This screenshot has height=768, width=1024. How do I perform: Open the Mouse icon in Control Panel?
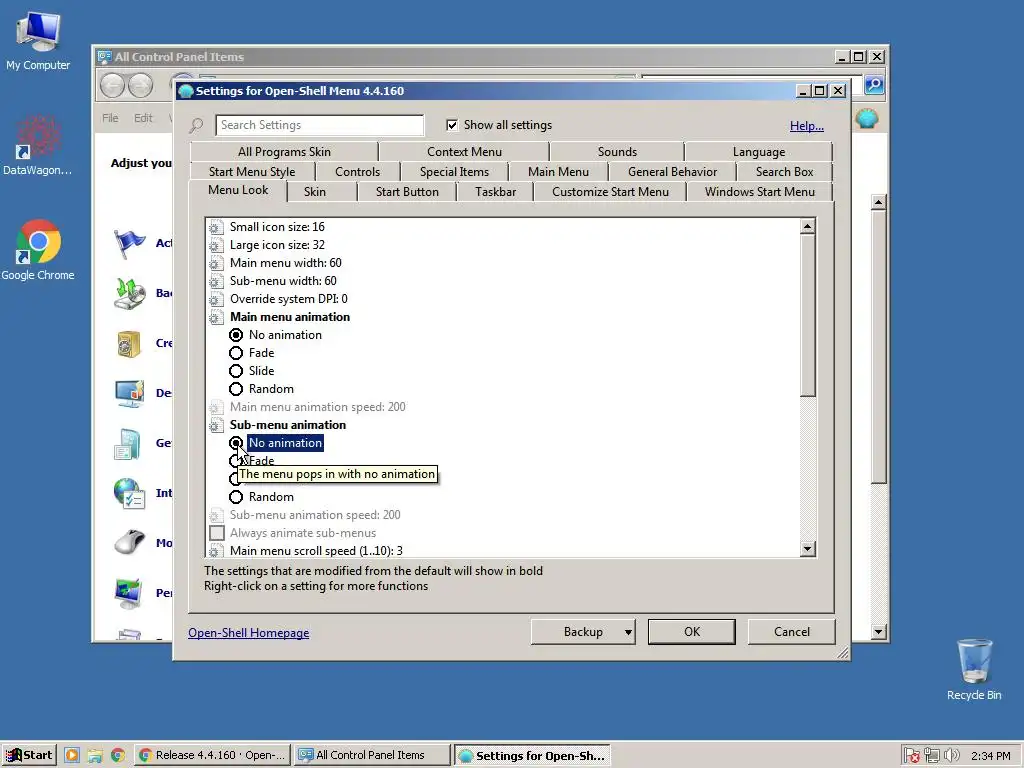[x=129, y=543]
